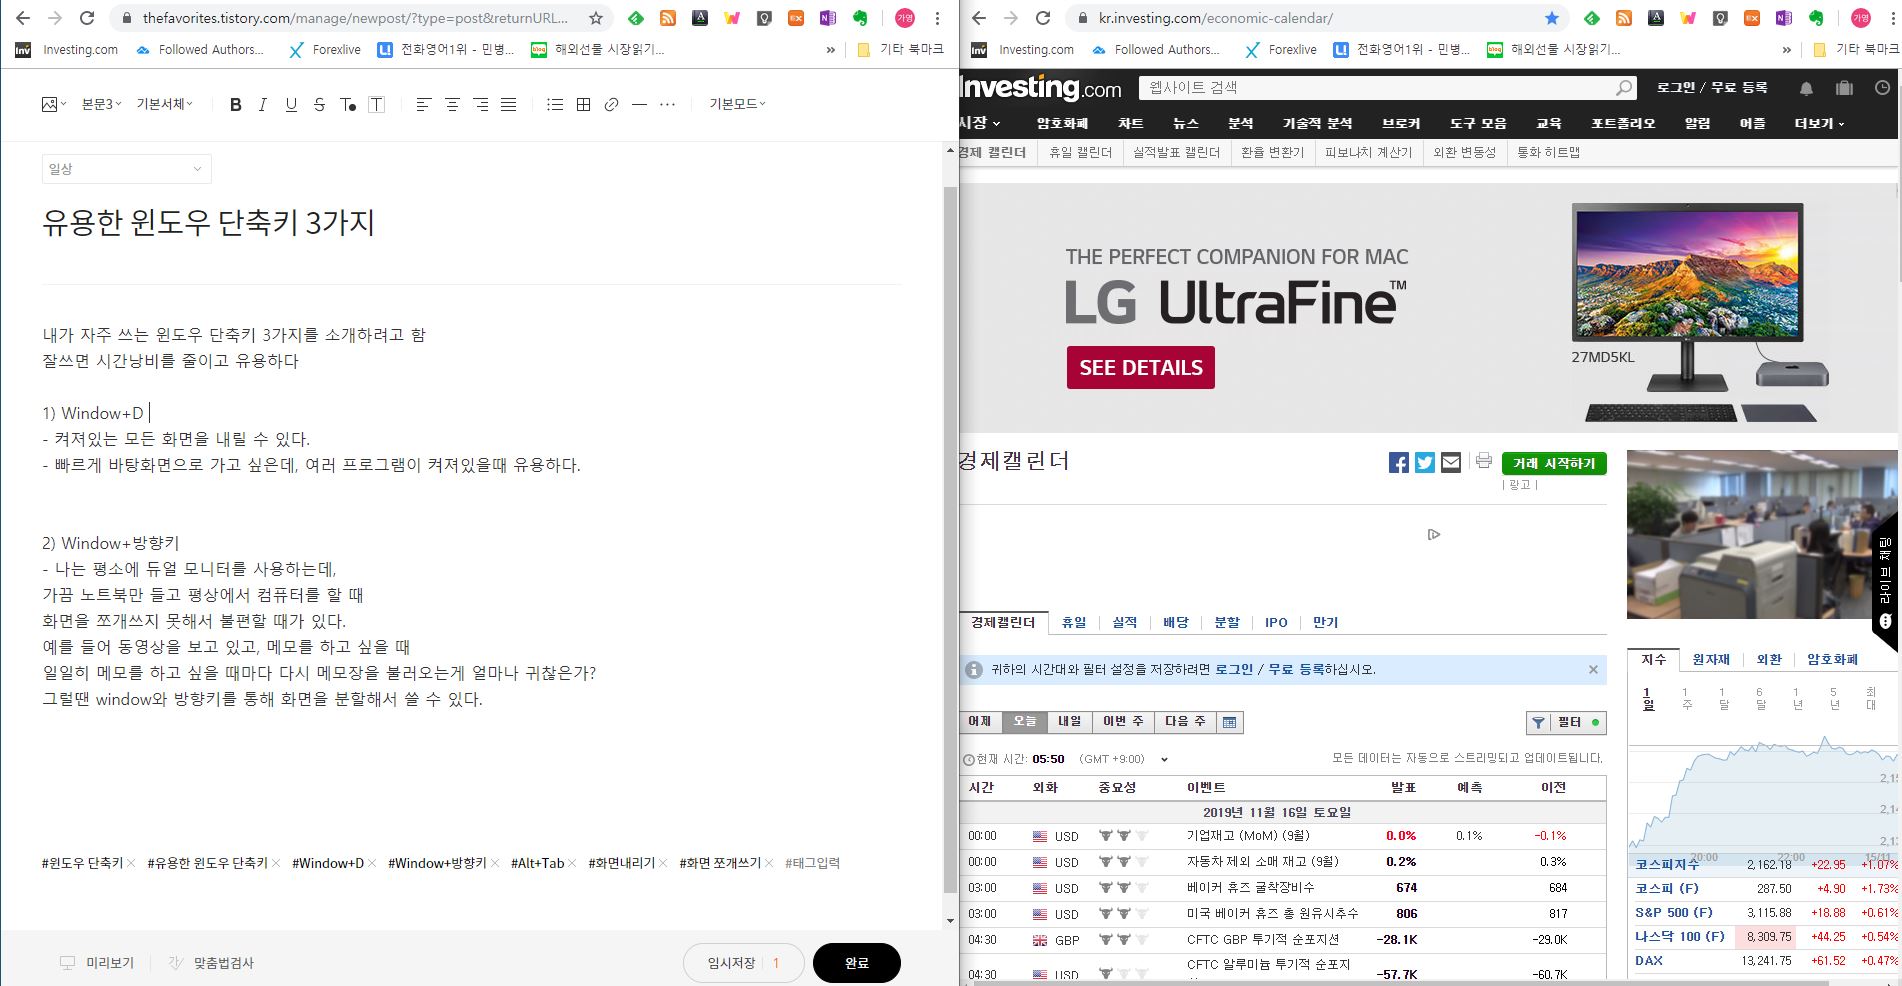Open the 기본모드 editor mode dropdown
Screen dimensions: 1902x986
click(x=737, y=104)
